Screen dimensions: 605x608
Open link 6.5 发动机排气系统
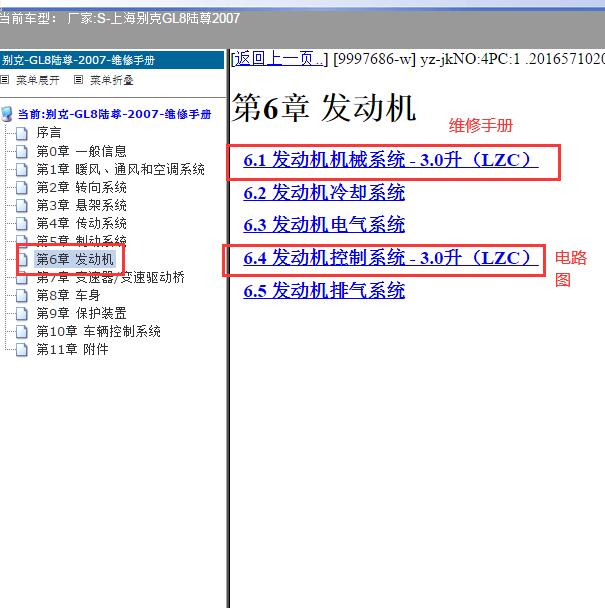[324, 290]
